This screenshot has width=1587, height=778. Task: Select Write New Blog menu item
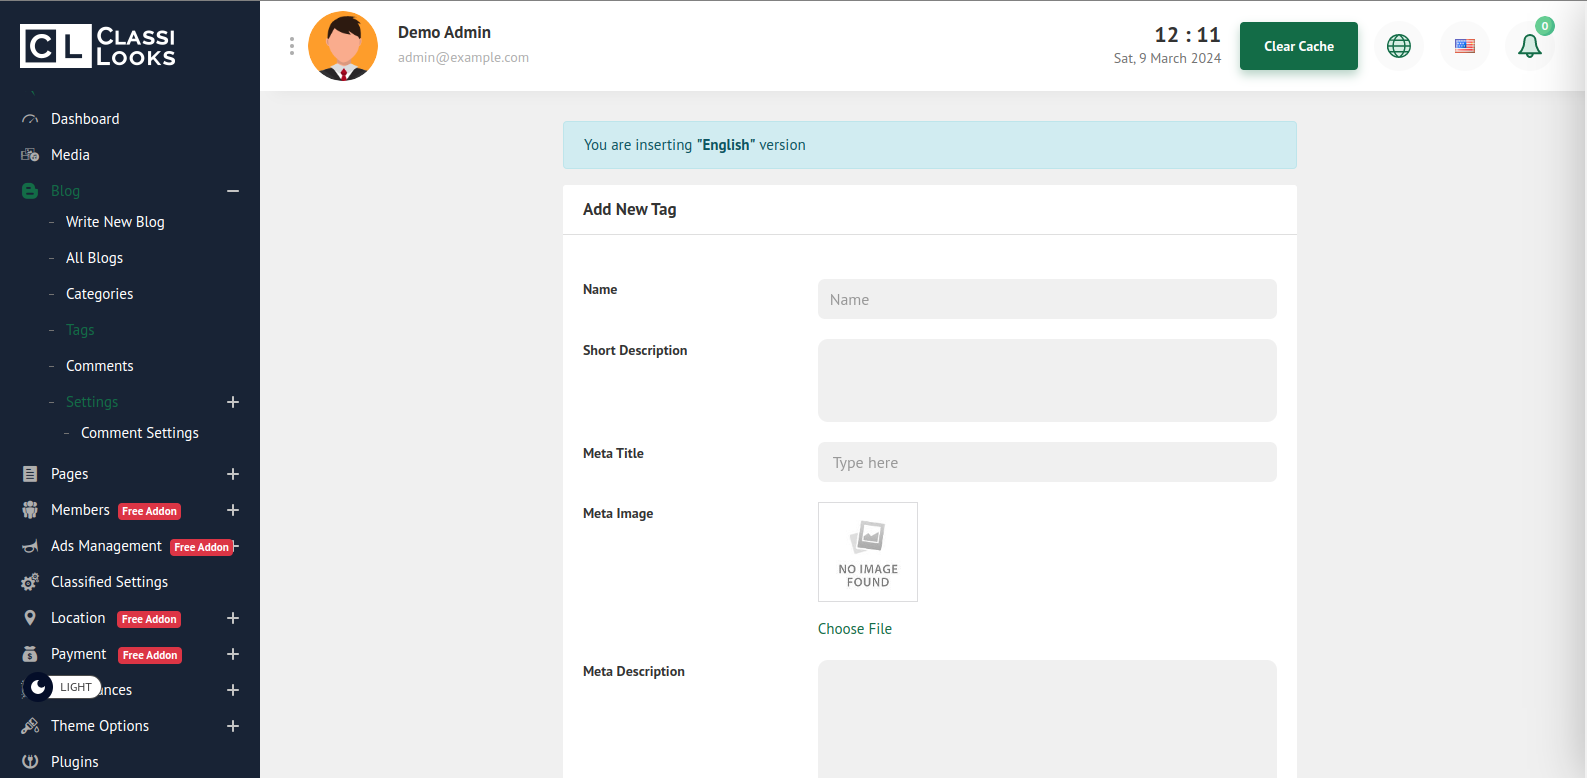pyautogui.click(x=115, y=222)
